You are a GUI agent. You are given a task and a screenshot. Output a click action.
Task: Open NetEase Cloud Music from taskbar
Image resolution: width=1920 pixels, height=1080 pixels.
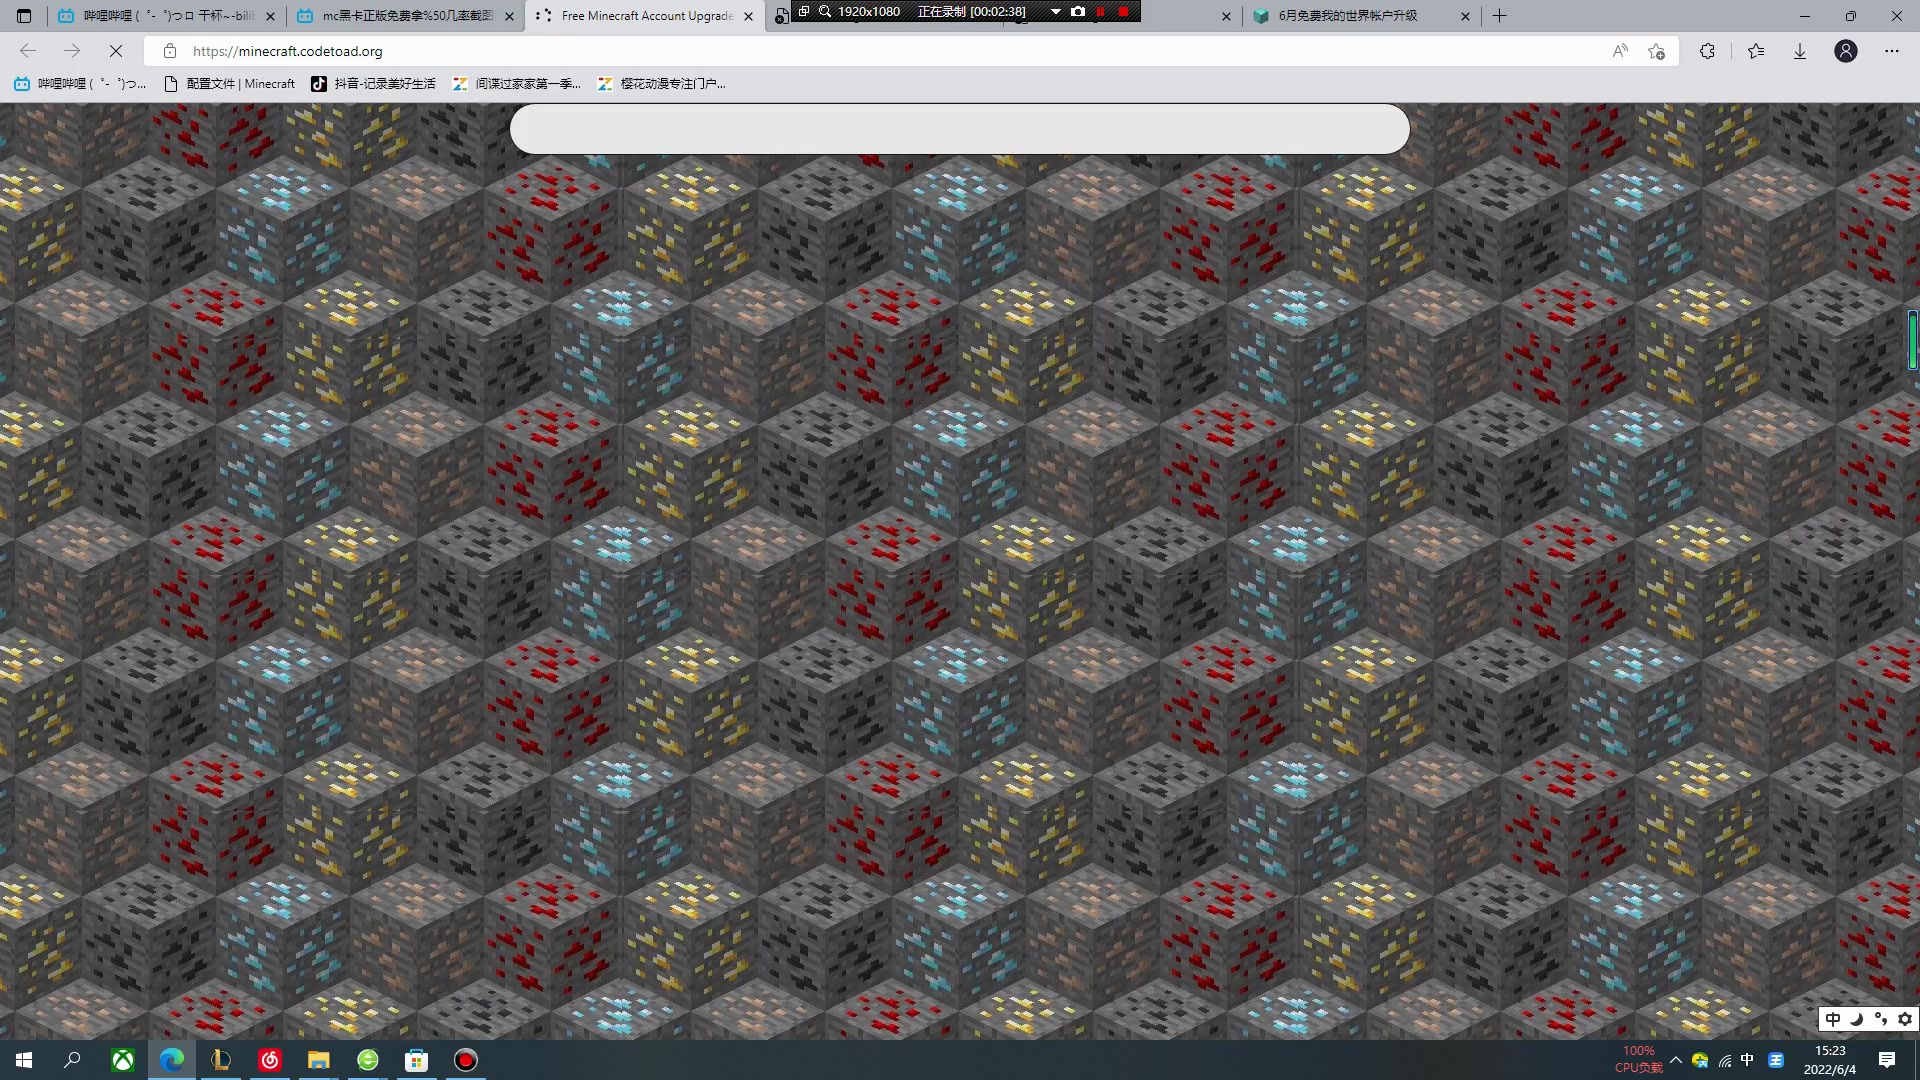[x=270, y=1060]
